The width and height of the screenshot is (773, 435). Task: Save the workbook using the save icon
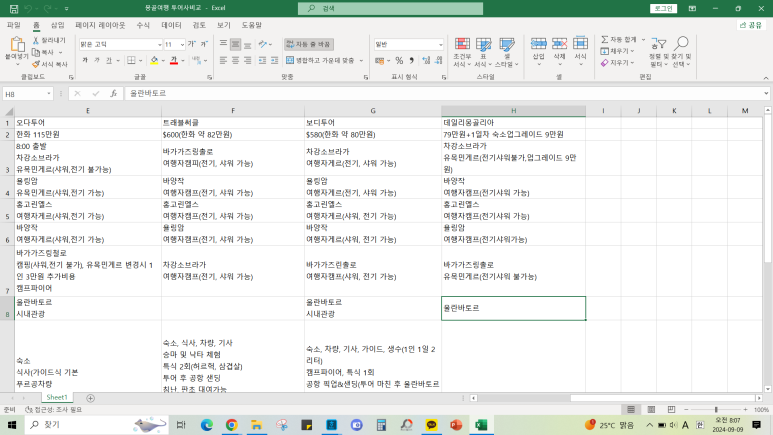pyautogui.click(x=14, y=8)
